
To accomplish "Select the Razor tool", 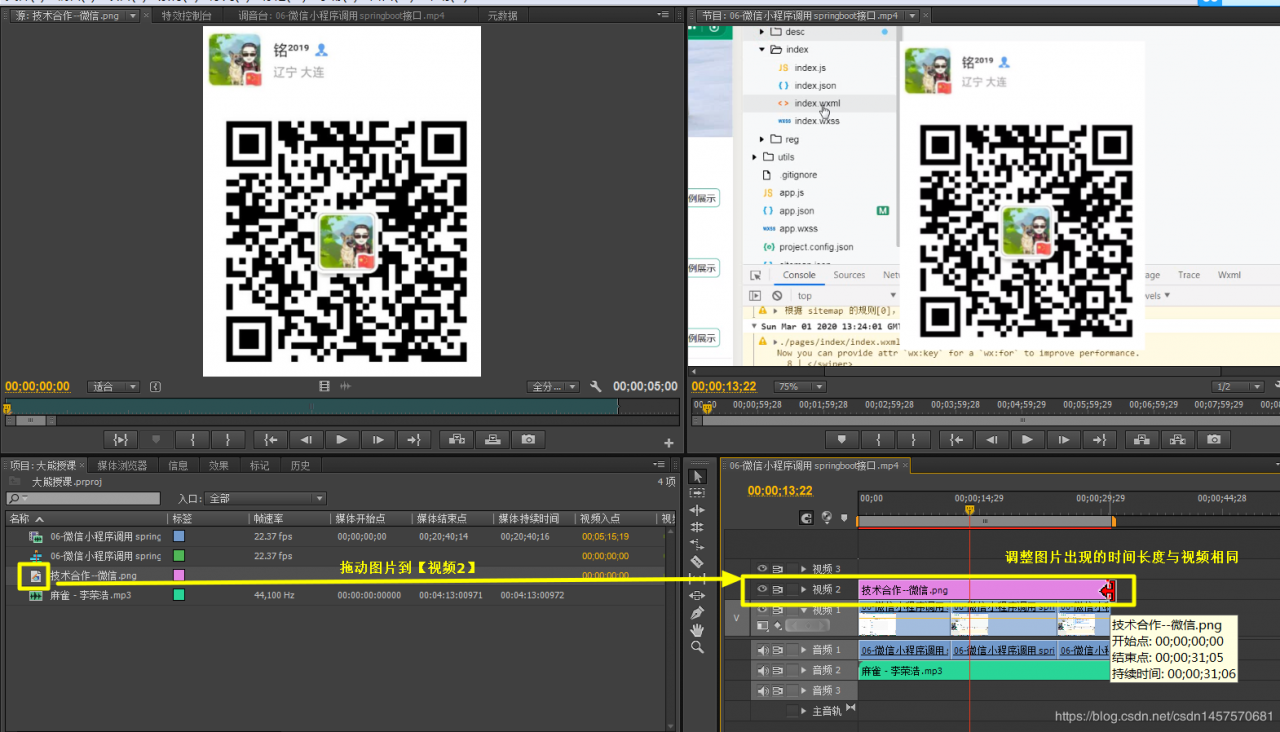I will click(698, 561).
